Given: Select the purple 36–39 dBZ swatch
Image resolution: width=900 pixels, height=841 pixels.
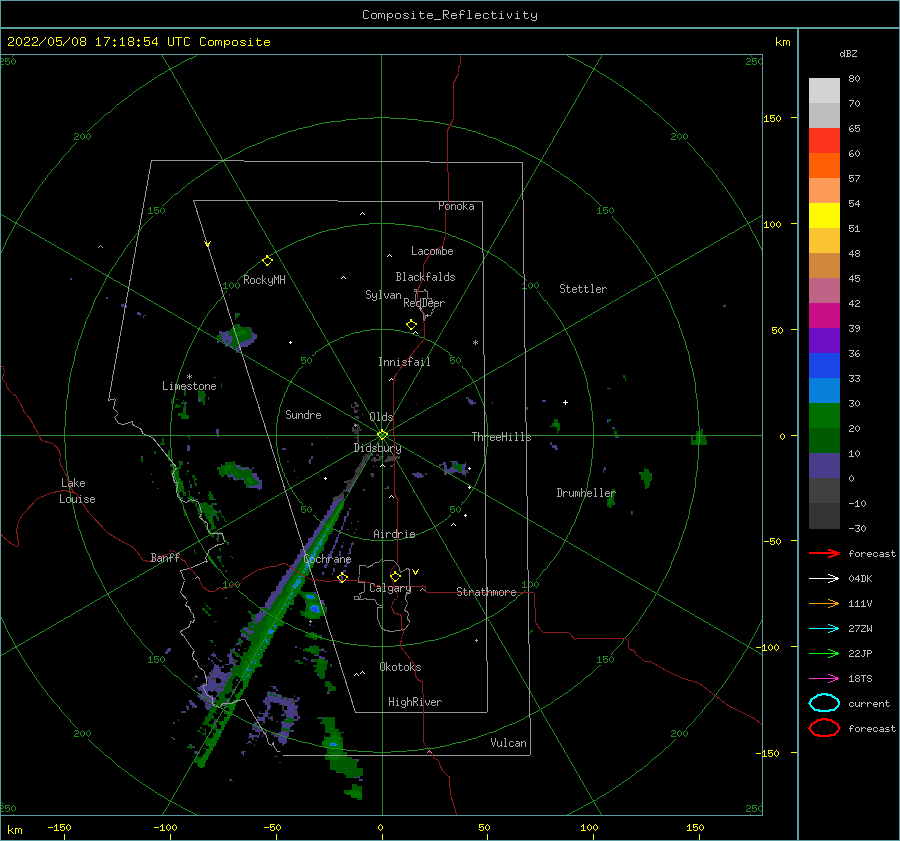Looking at the screenshot, I should 824,340.
